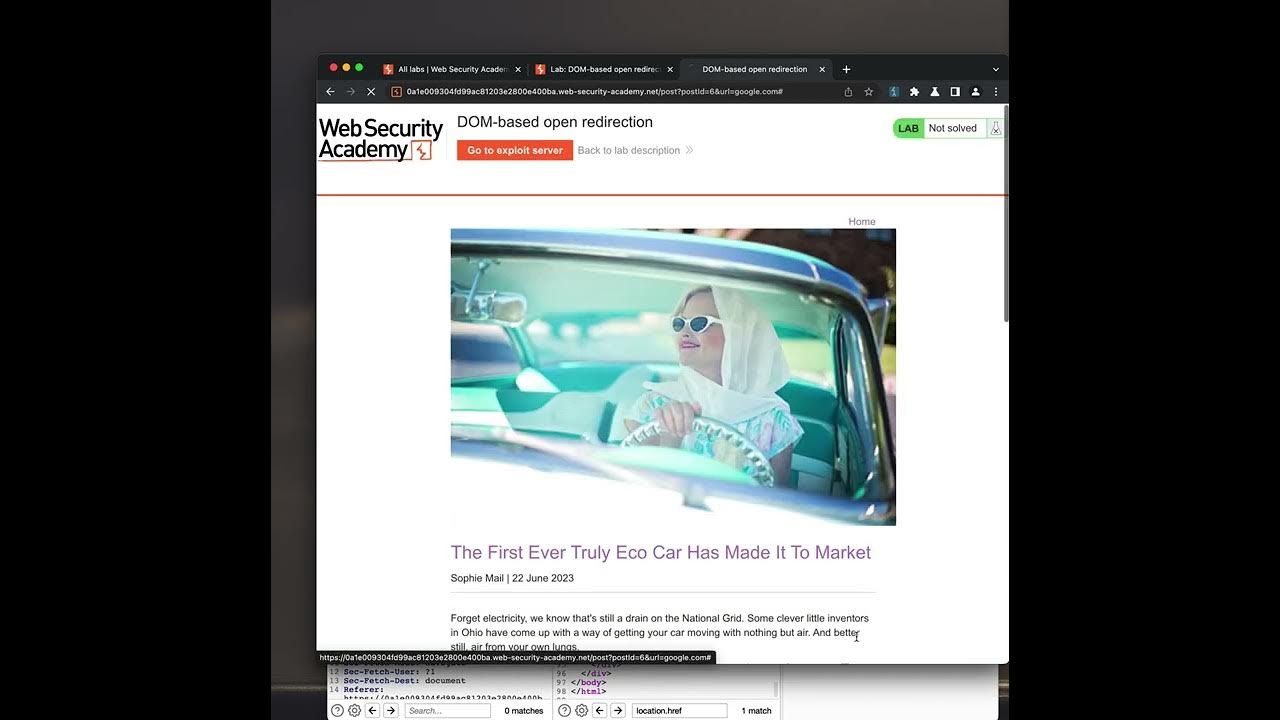Open the blue extension icon in toolbar

[894, 91]
